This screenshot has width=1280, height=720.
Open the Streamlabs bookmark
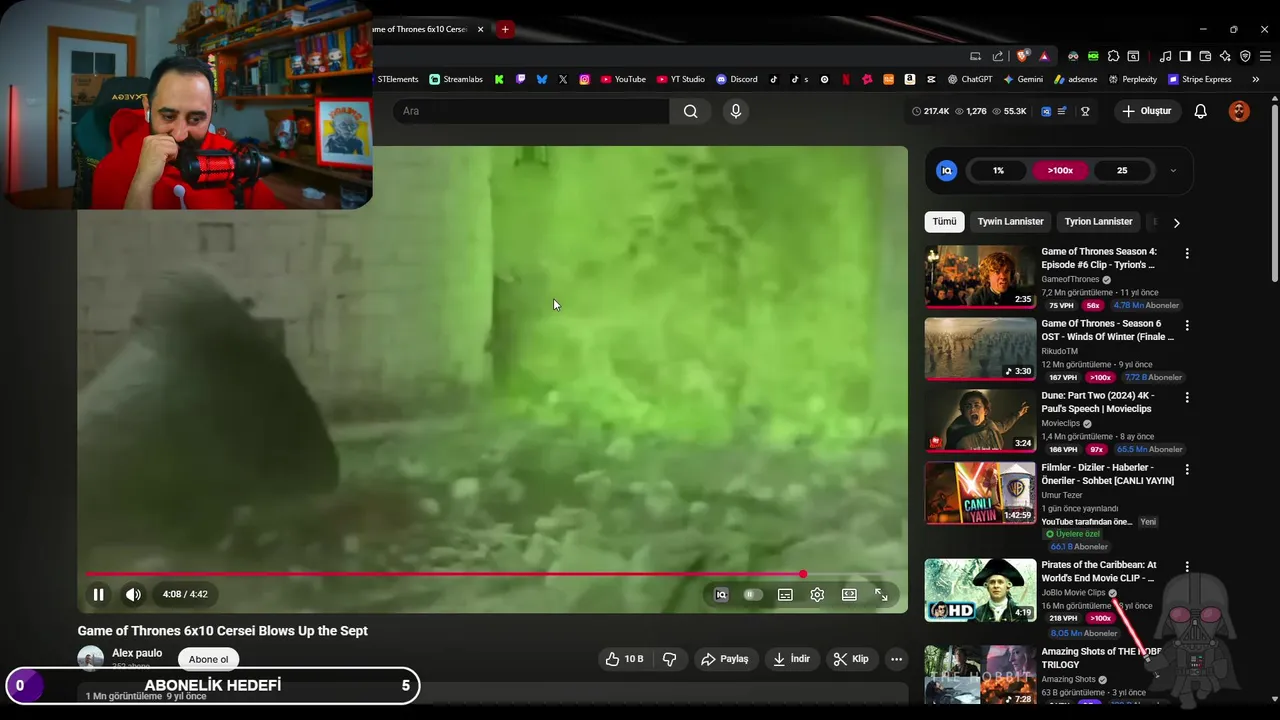456,79
